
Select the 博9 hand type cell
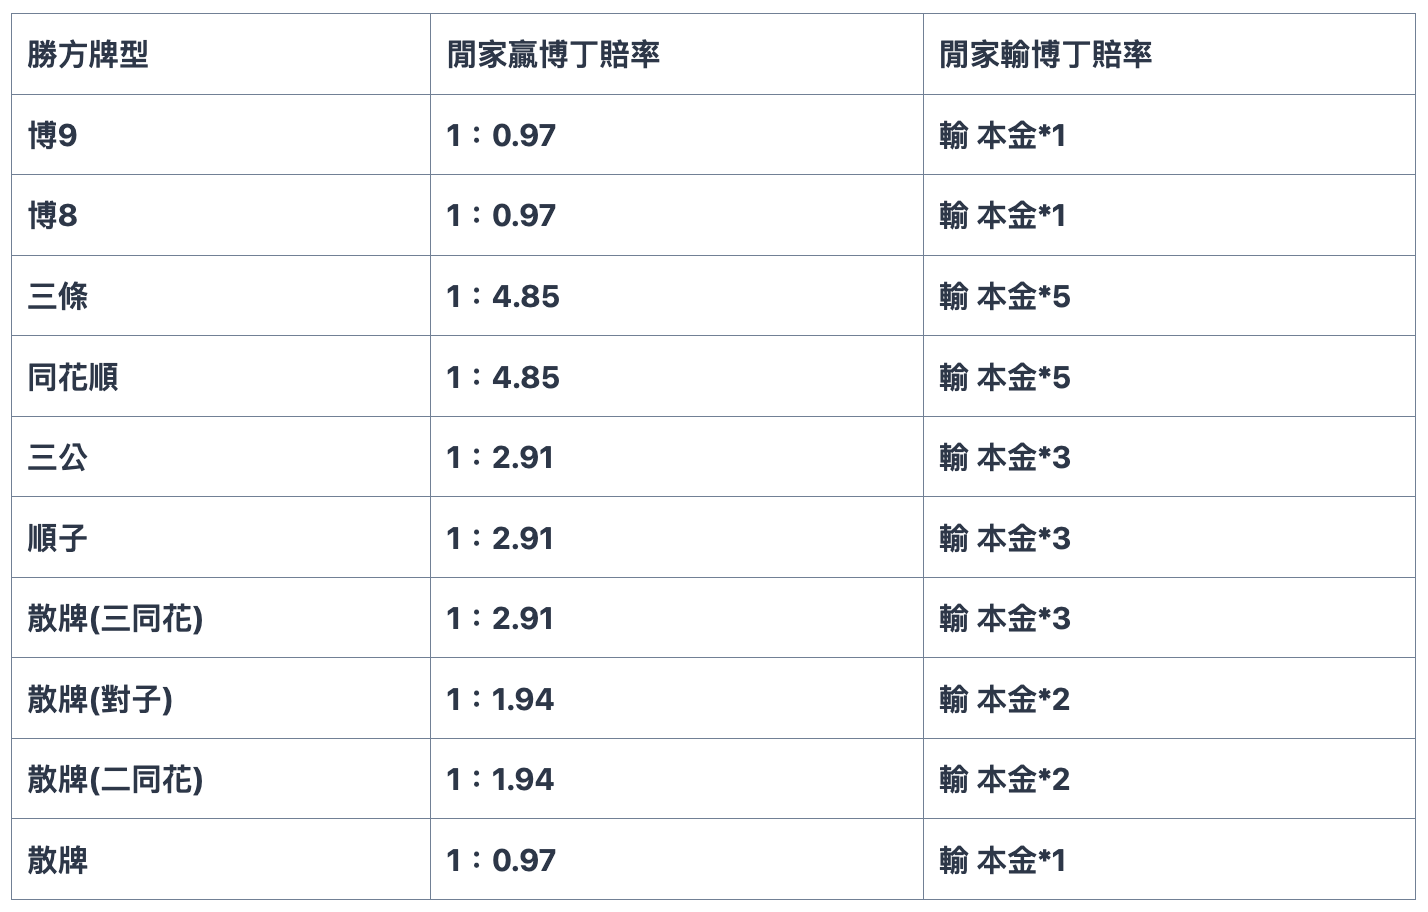53,135
